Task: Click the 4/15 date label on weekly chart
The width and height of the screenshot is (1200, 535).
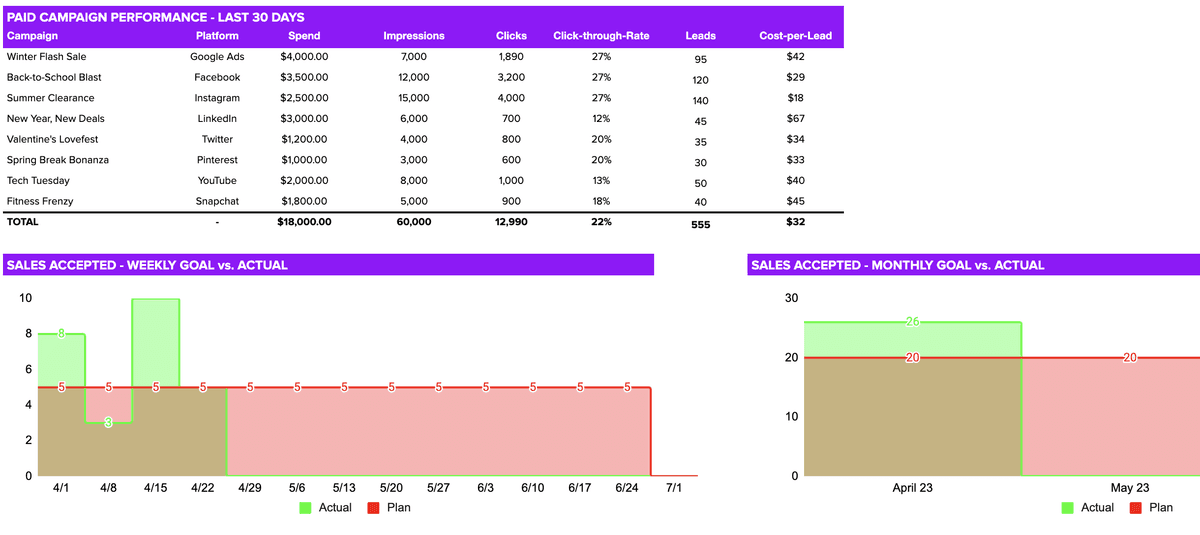Action: 155,488
